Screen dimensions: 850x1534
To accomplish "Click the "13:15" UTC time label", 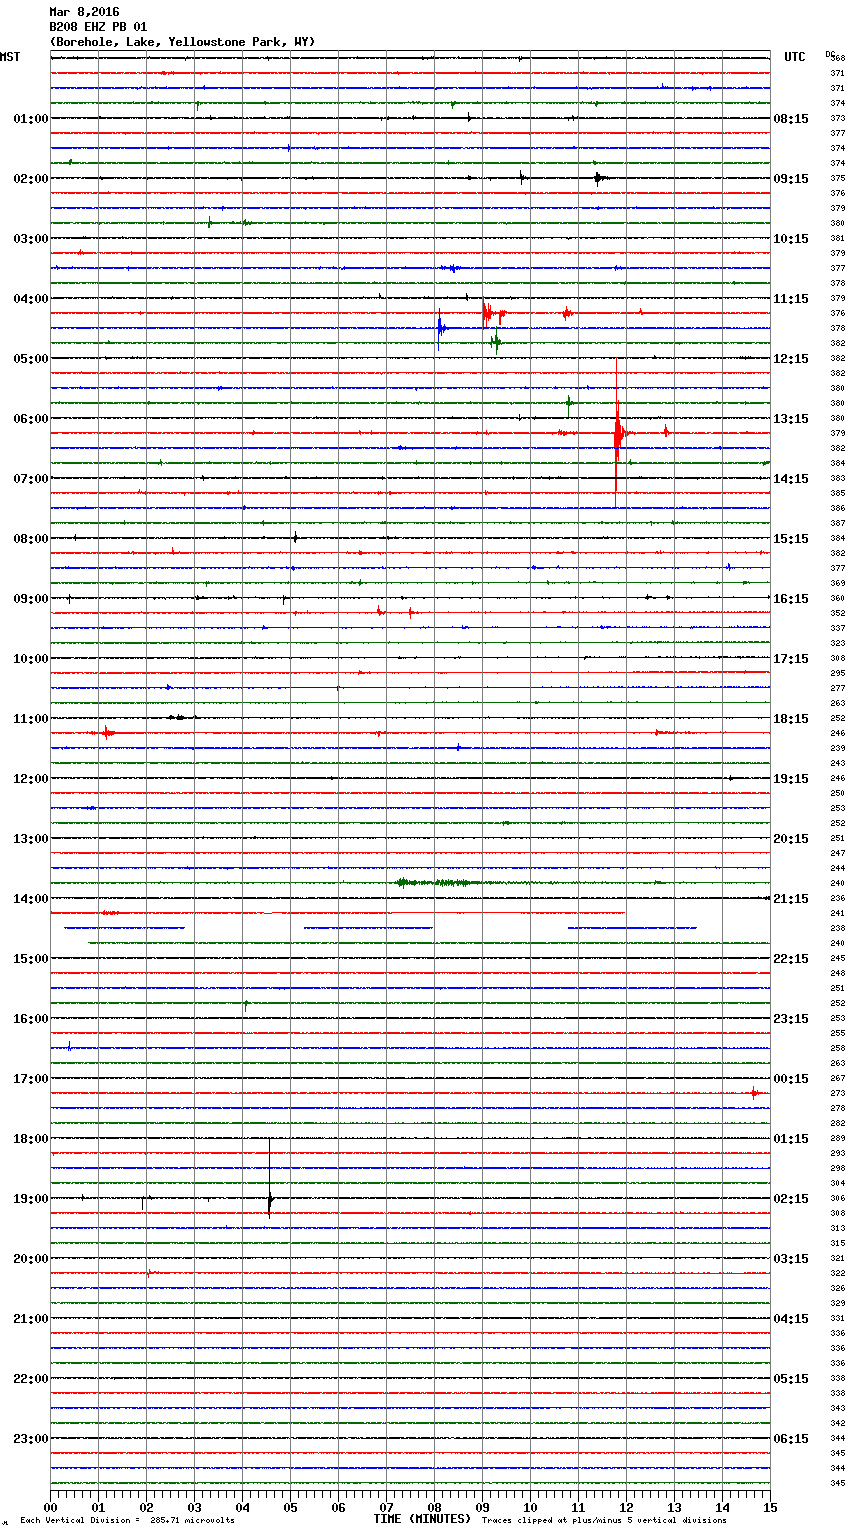I will 791,419.
